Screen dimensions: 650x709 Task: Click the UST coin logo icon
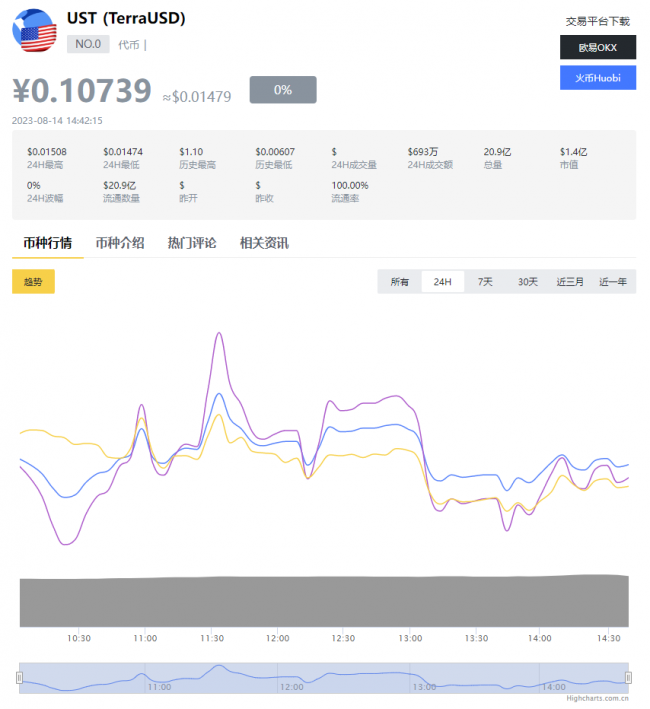click(x=34, y=30)
